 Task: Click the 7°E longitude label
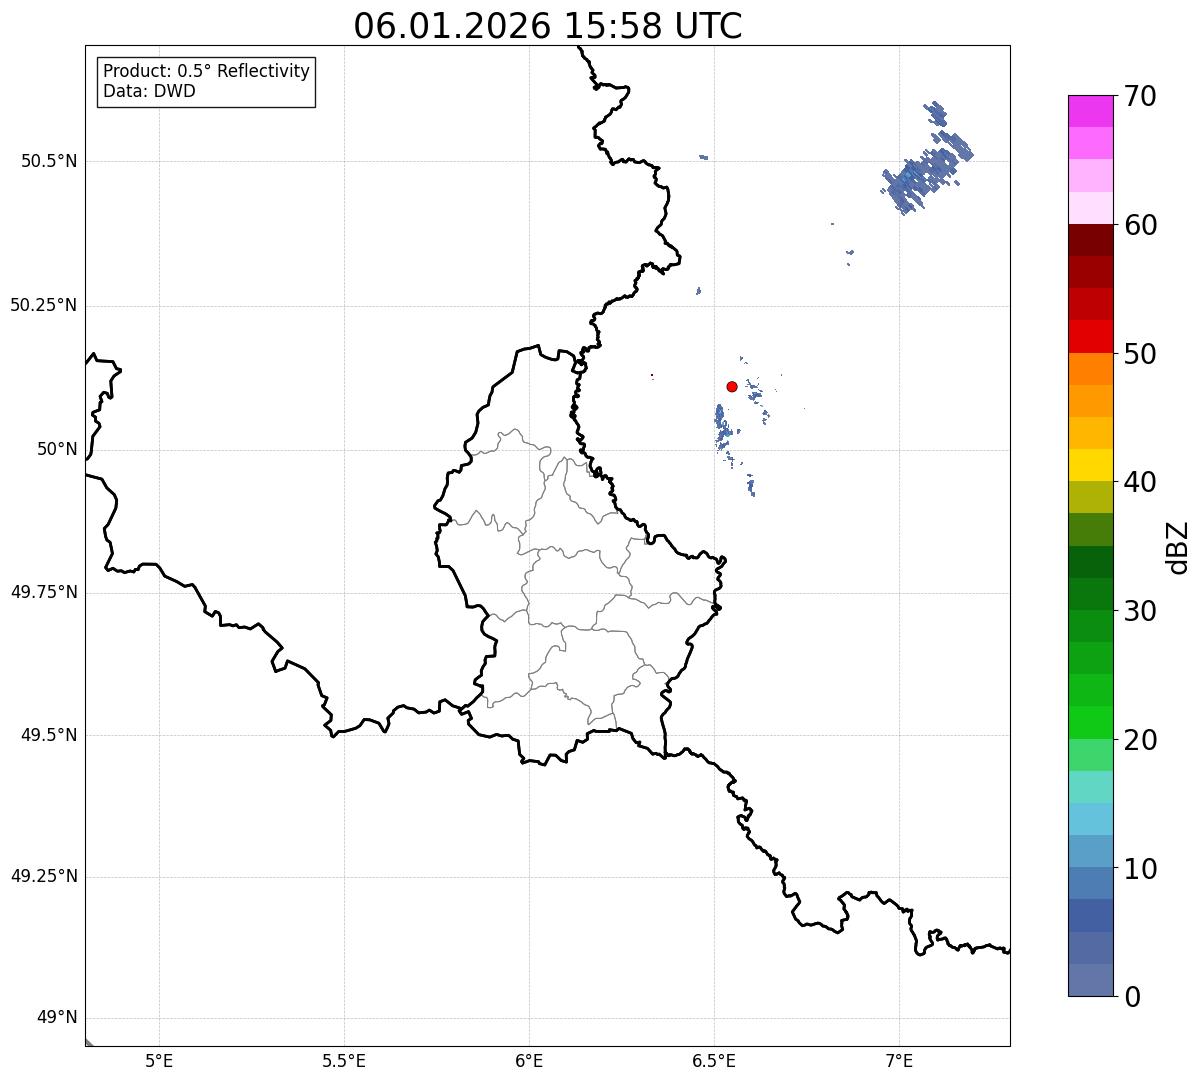[899, 1061]
